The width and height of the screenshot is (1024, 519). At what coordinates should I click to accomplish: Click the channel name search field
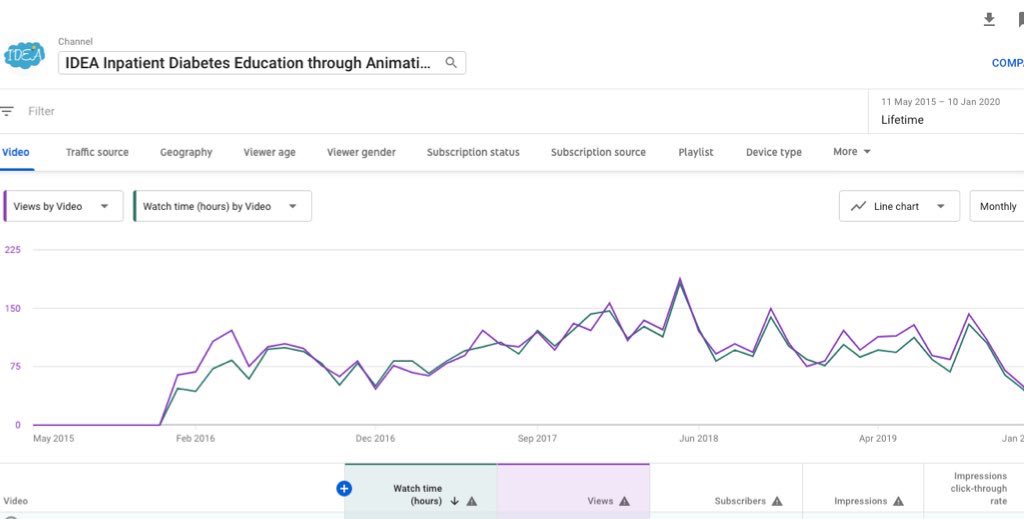(x=262, y=63)
